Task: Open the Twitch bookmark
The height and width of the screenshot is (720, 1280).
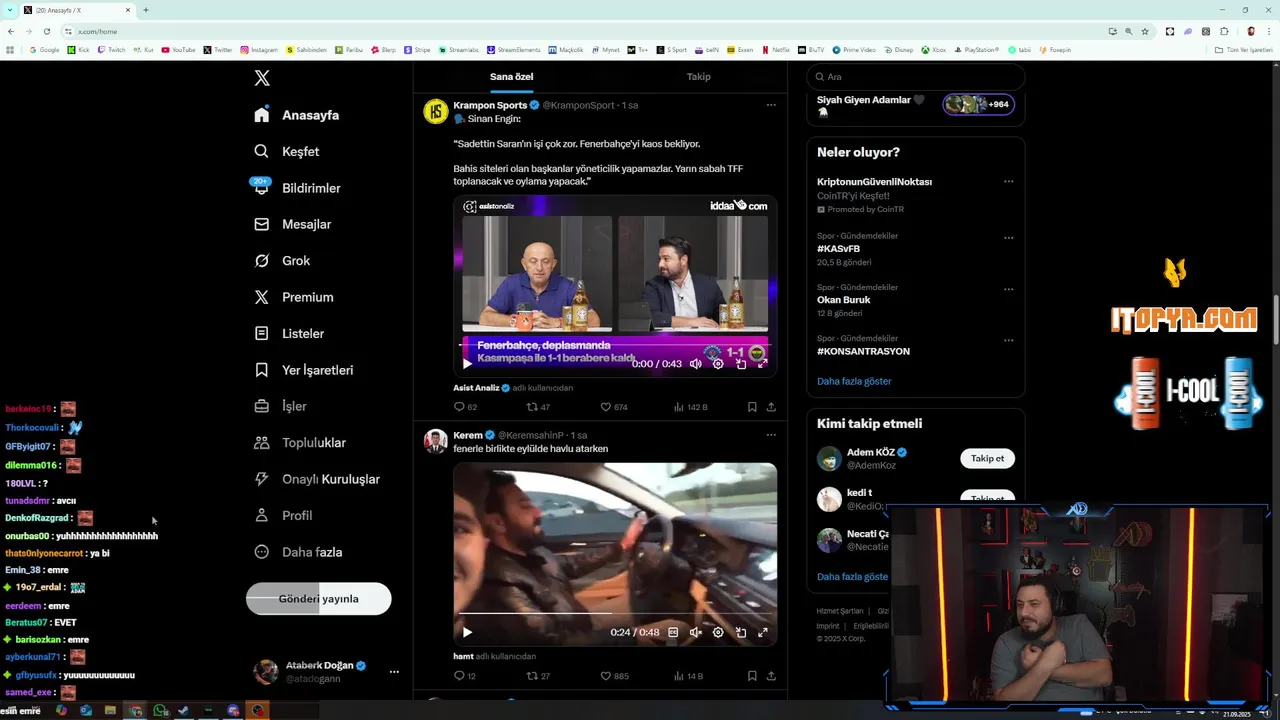Action: [111, 50]
